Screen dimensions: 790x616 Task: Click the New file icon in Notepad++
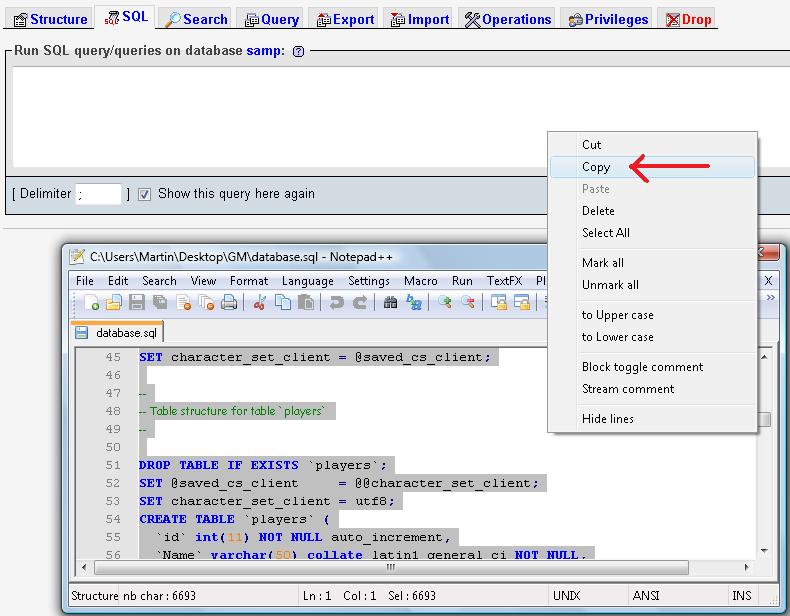pyautogui.click(x=91, y=302)
